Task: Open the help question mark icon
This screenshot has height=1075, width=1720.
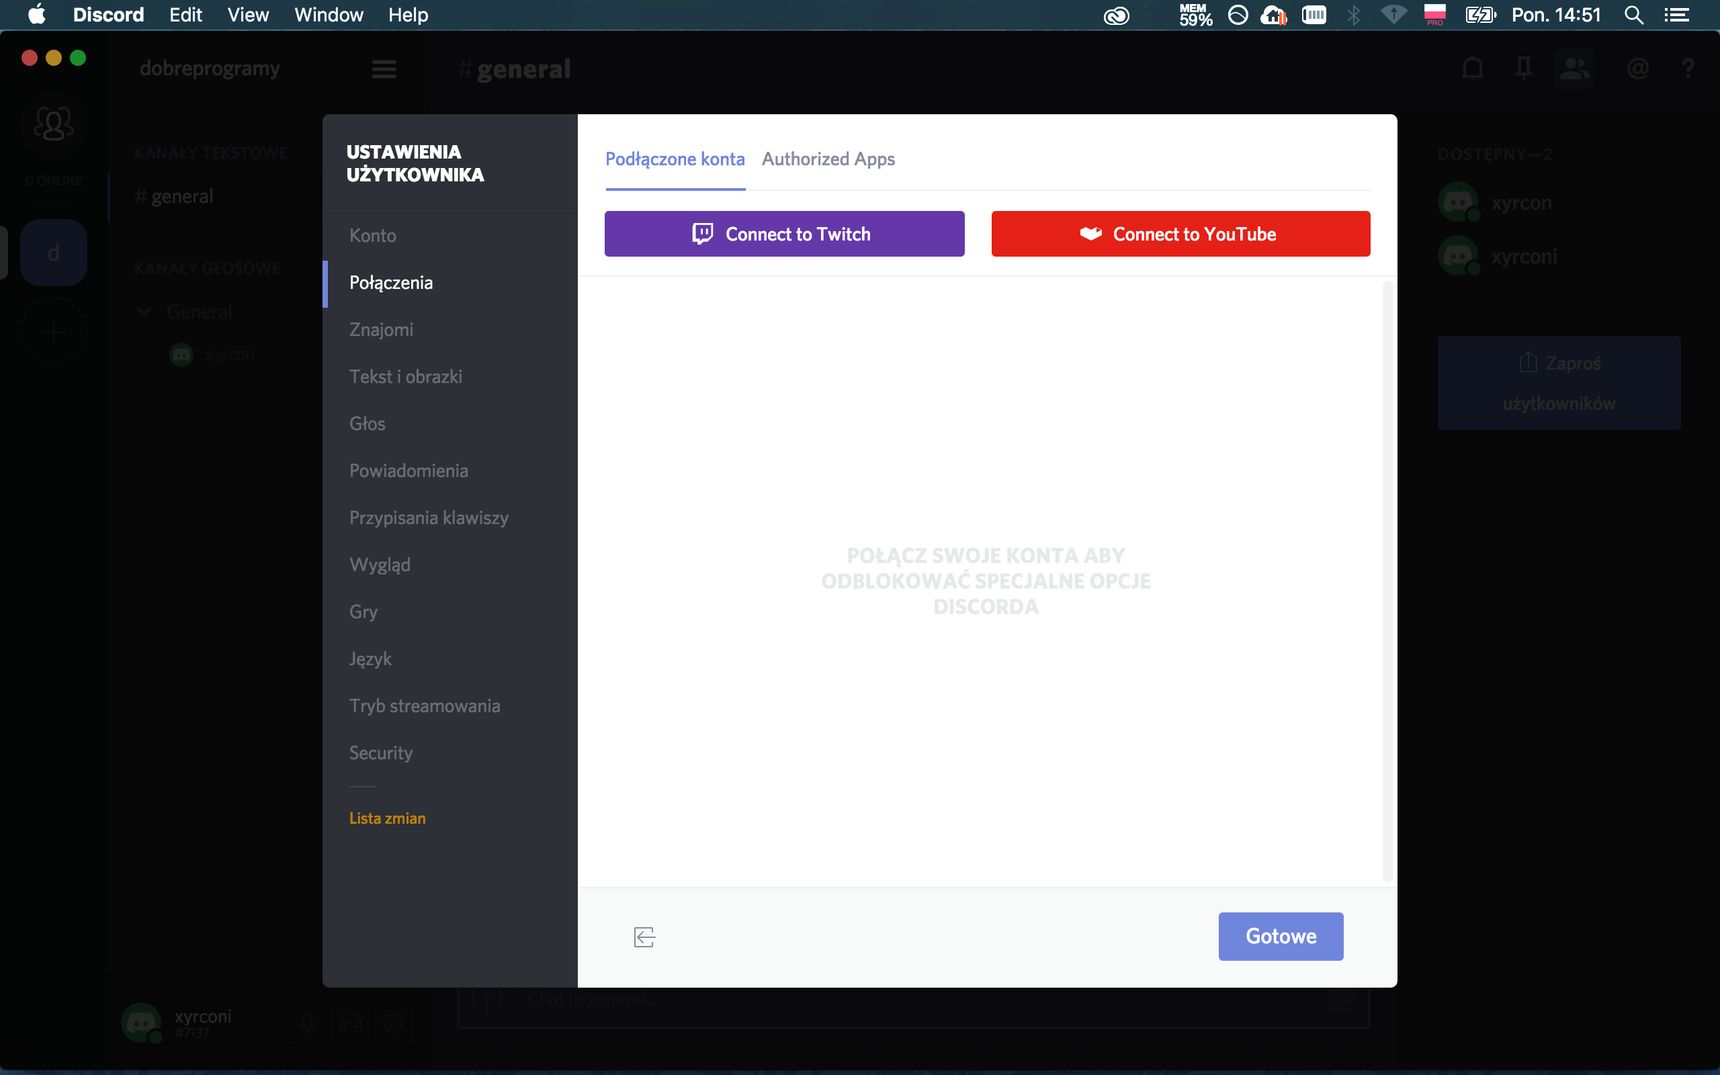Action: pos(1688,69)
